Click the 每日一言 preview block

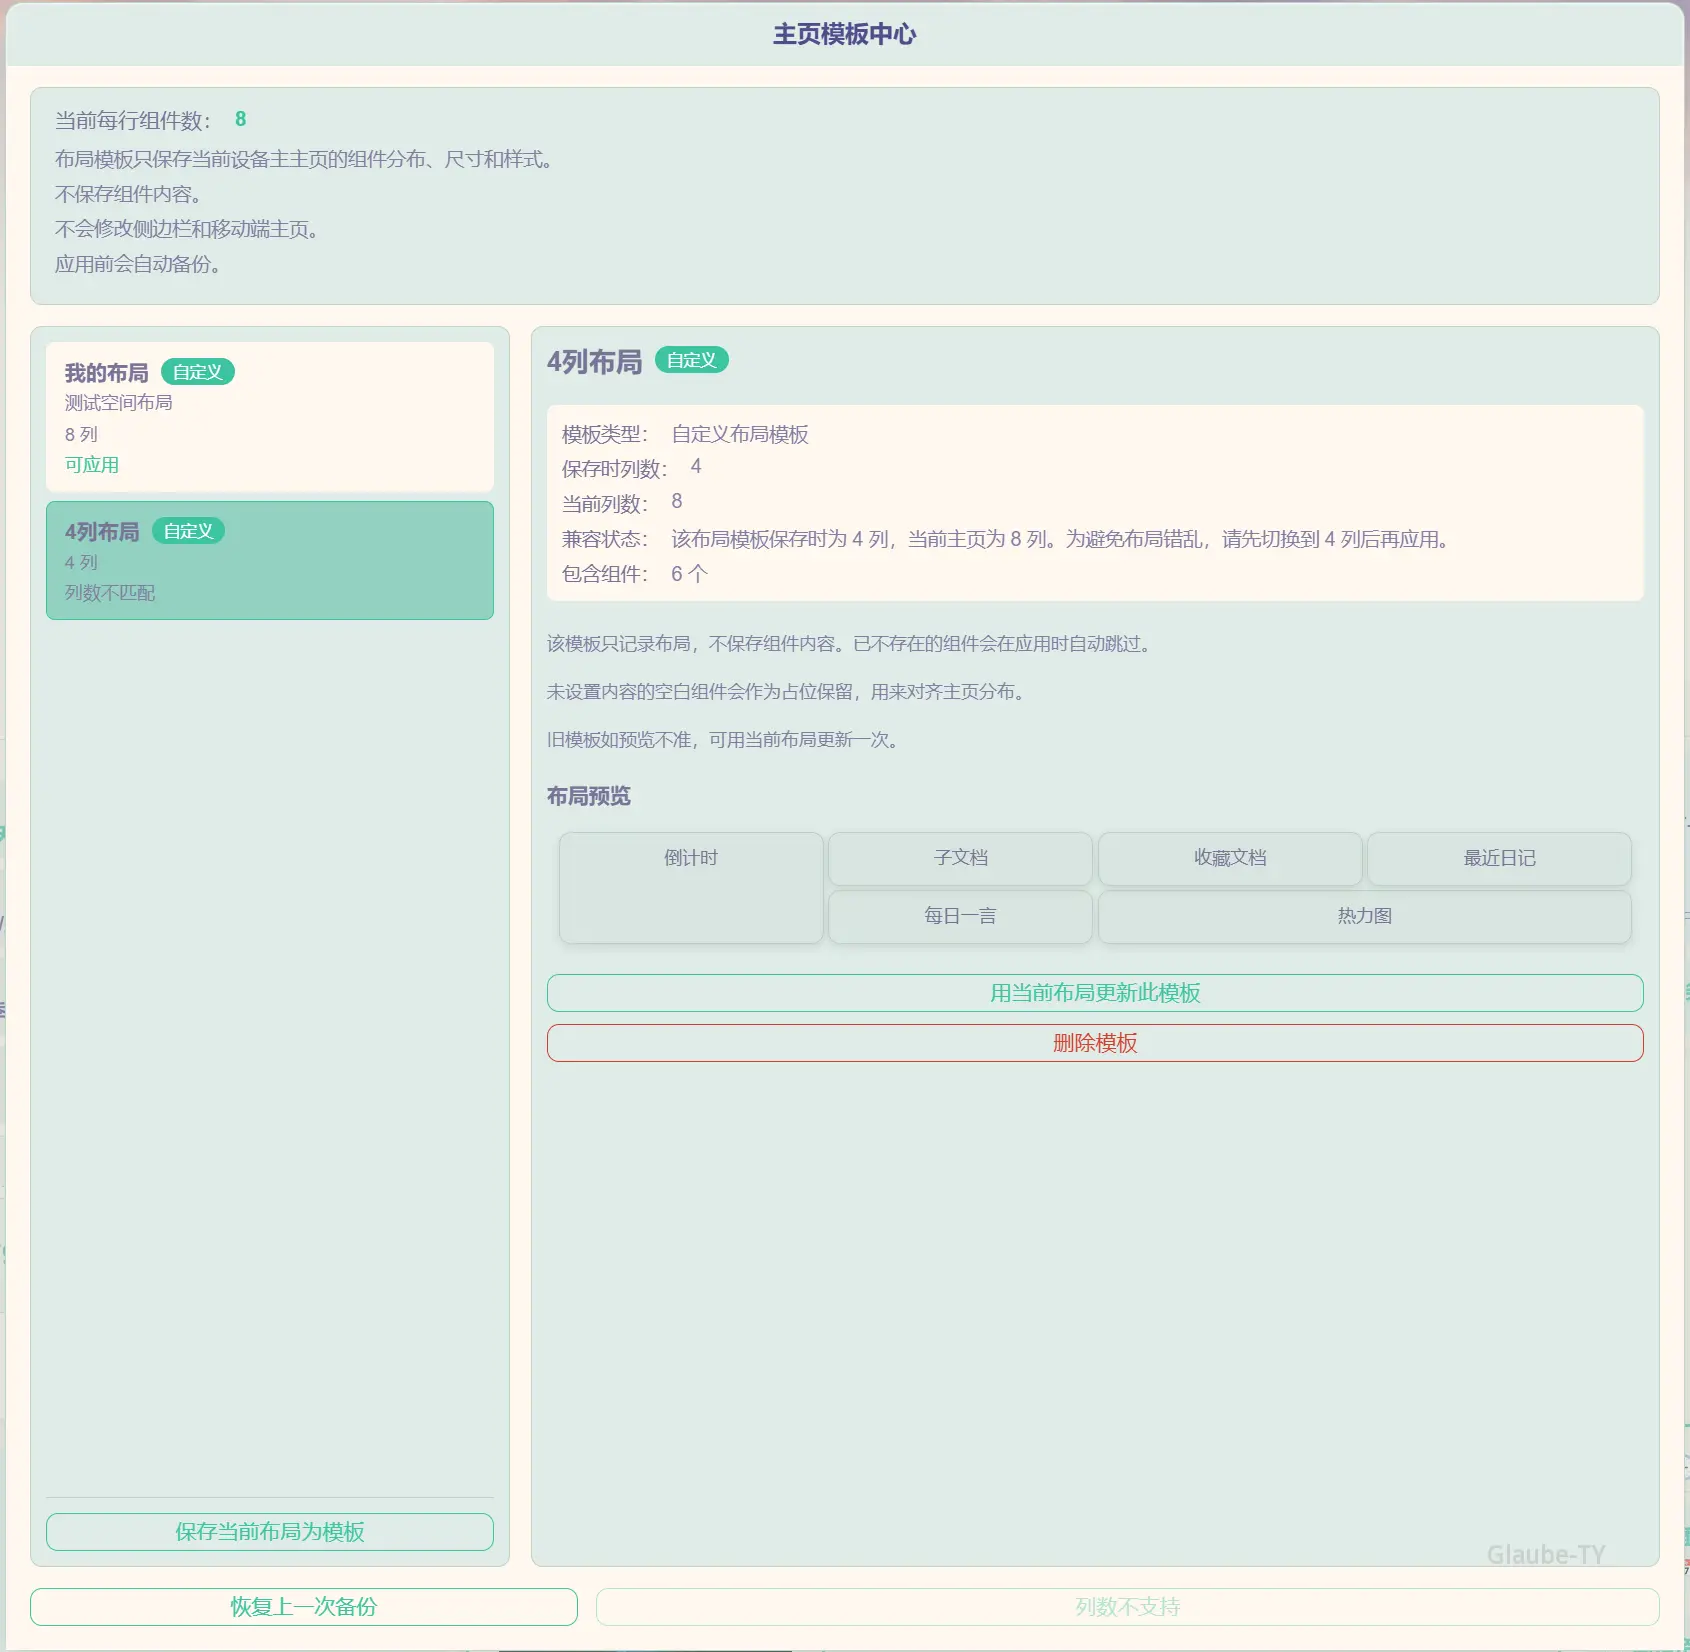(960, 916)
